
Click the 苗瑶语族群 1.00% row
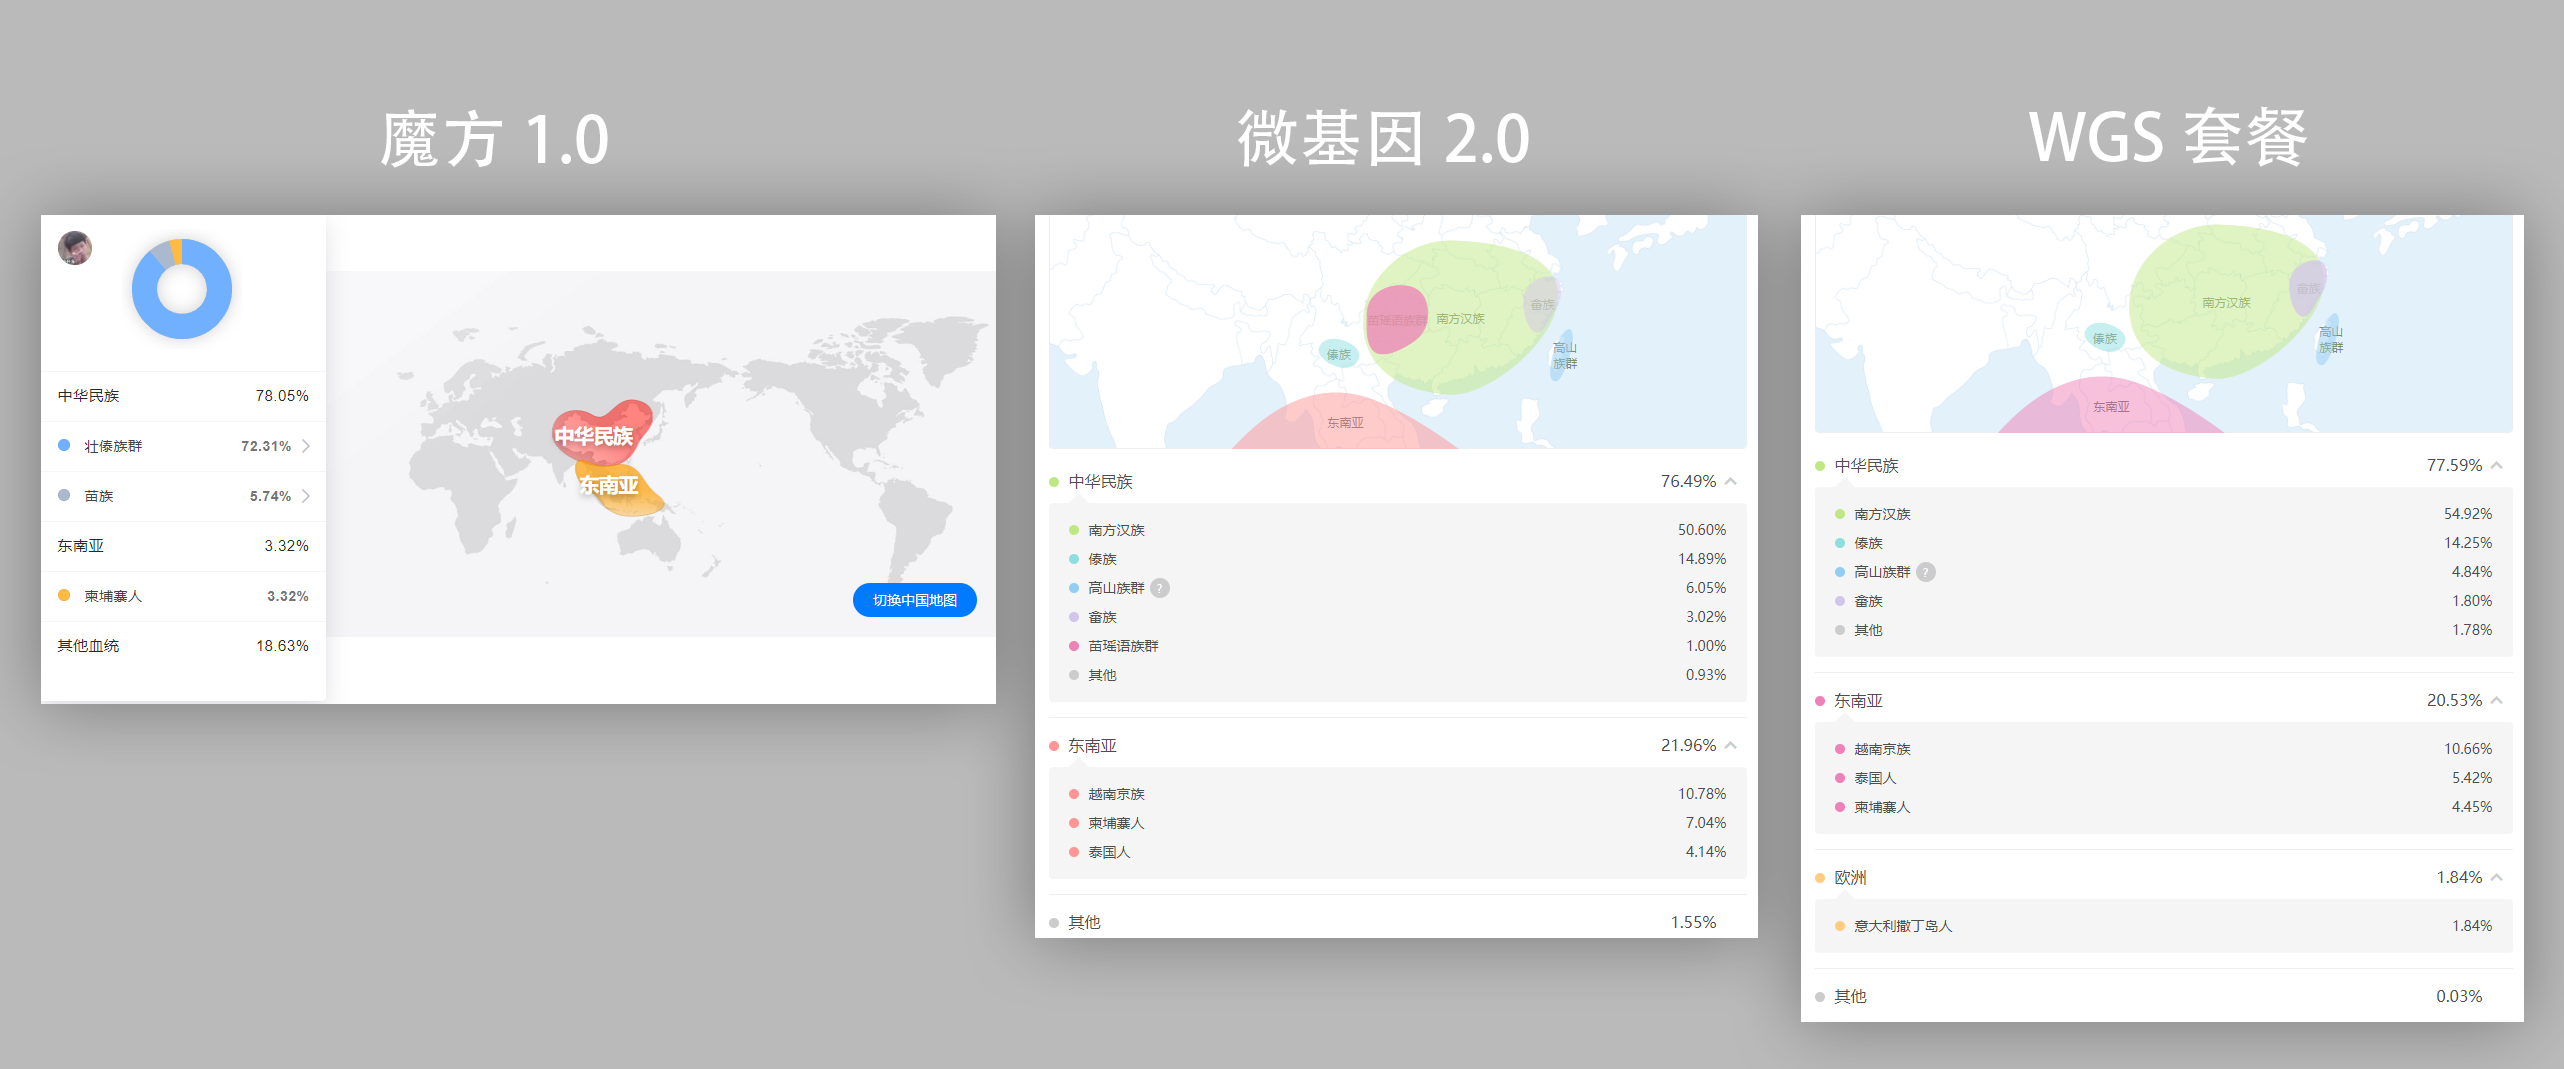(1397, 646)
